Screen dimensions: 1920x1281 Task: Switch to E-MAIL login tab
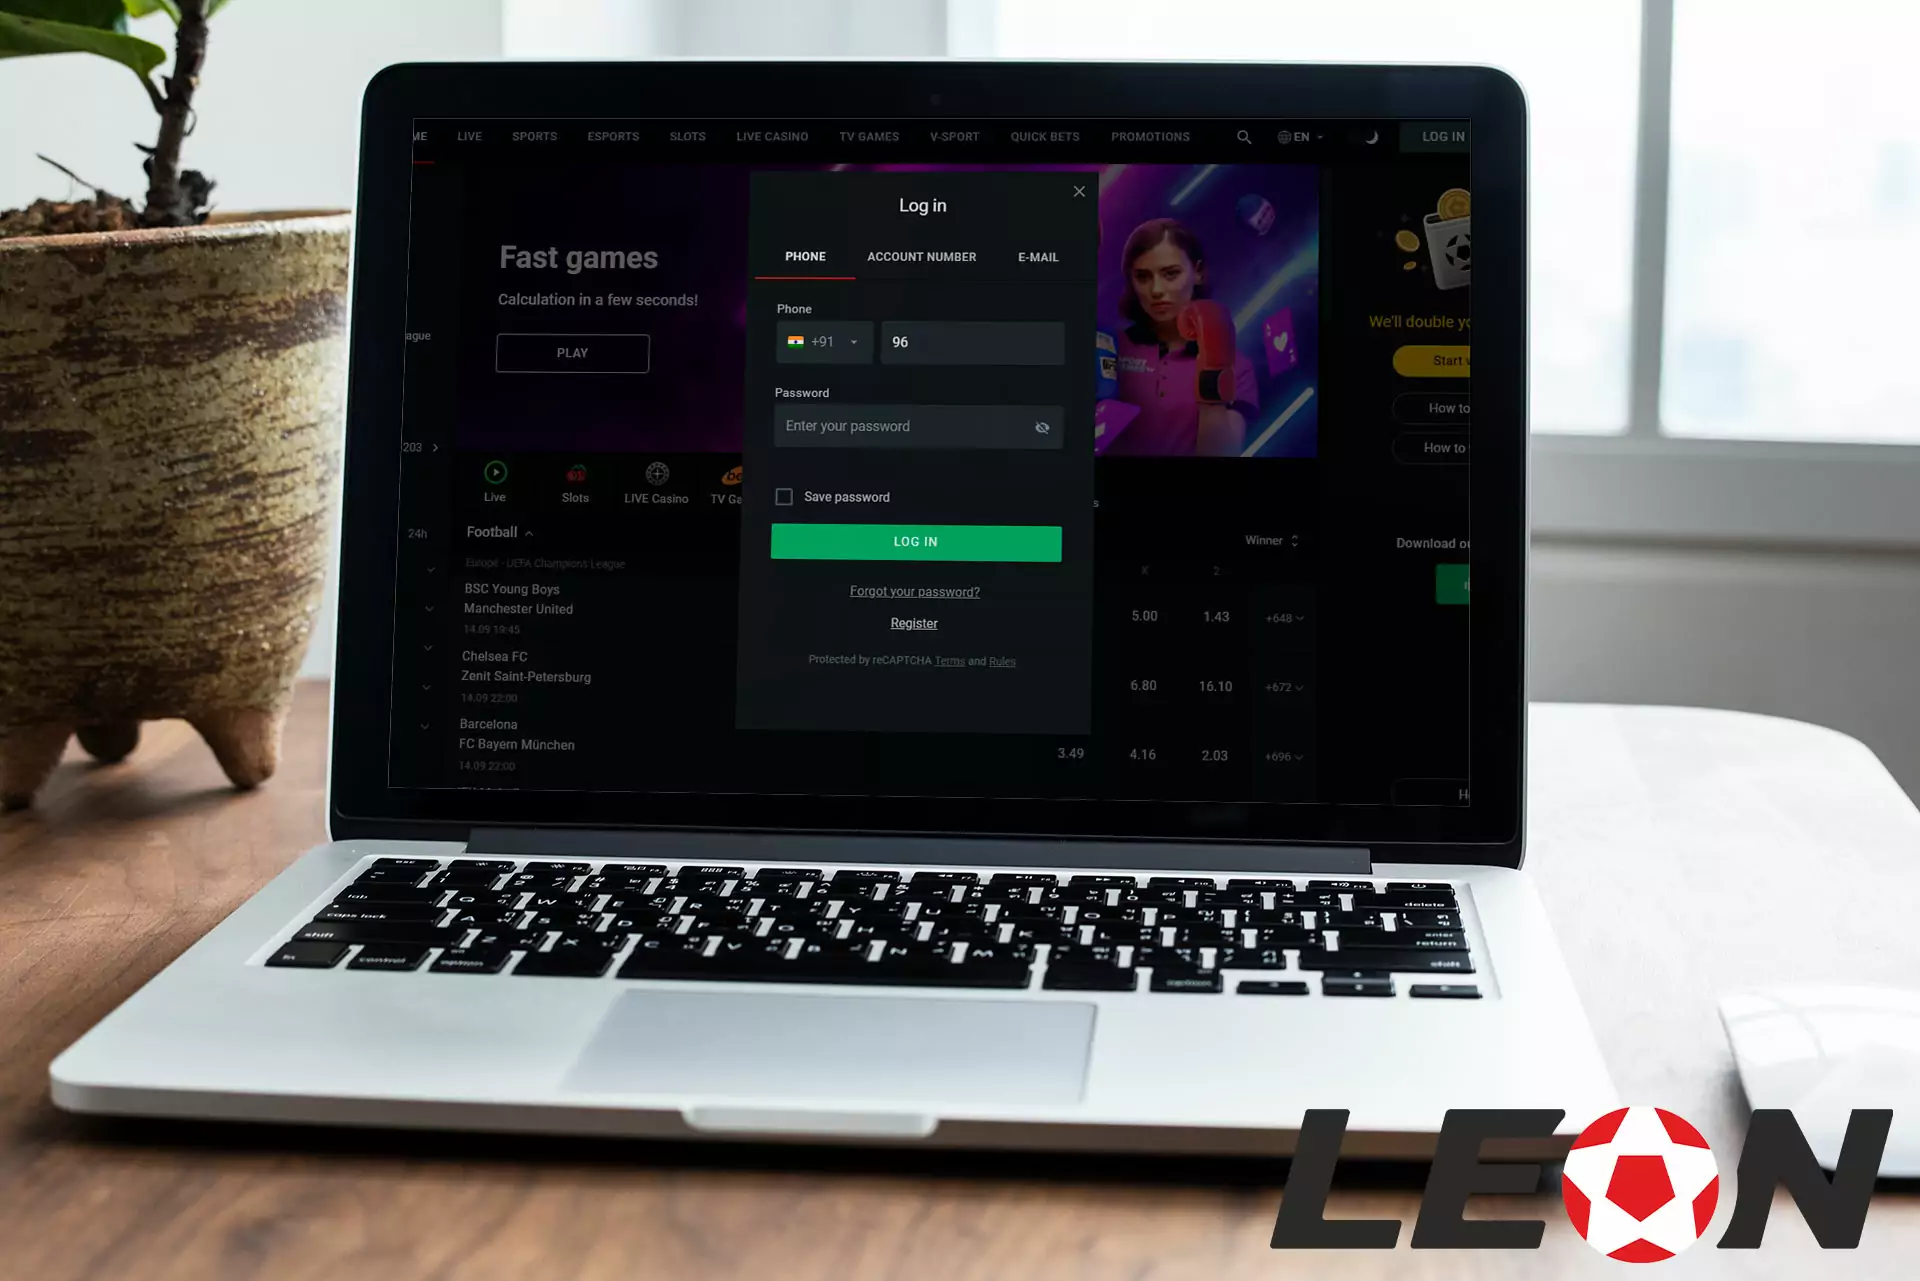(1039, 256)
